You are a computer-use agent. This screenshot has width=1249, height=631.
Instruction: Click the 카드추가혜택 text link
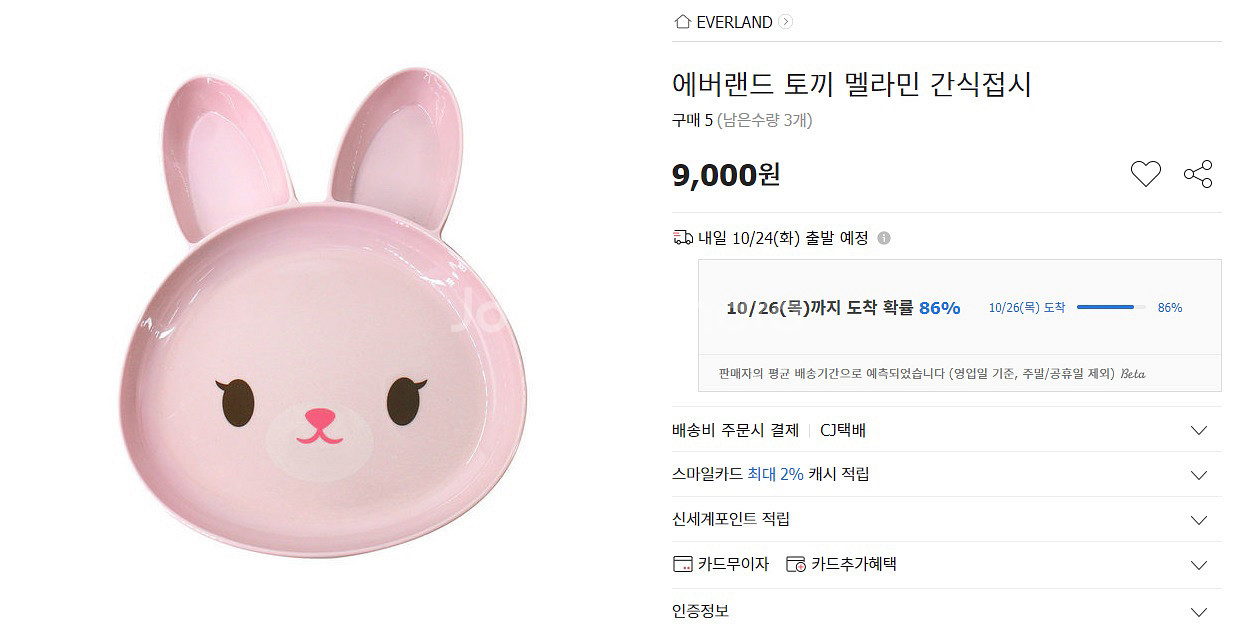853,564
